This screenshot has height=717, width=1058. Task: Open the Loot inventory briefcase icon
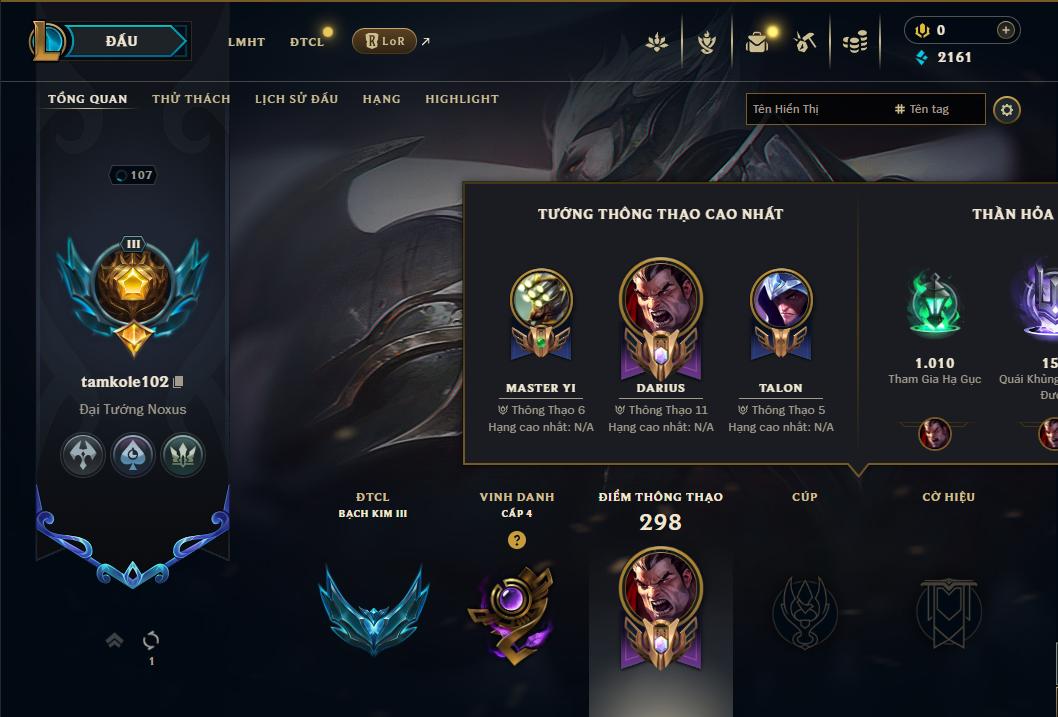[756, 42]
